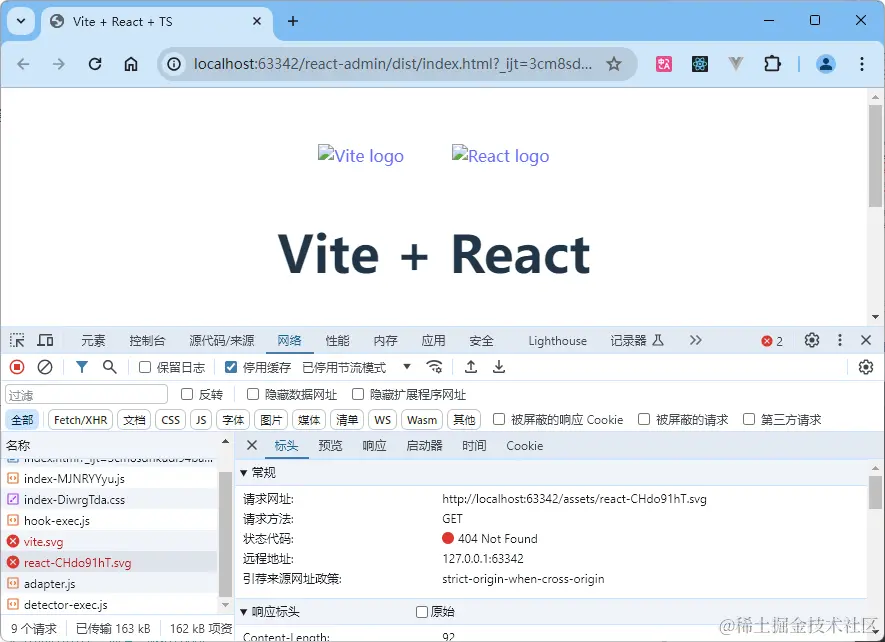Image resolution: width=885 pixels, height=642 pixels.
Task: Open the Chrome three-dot menu
Action: click(862, 64)
